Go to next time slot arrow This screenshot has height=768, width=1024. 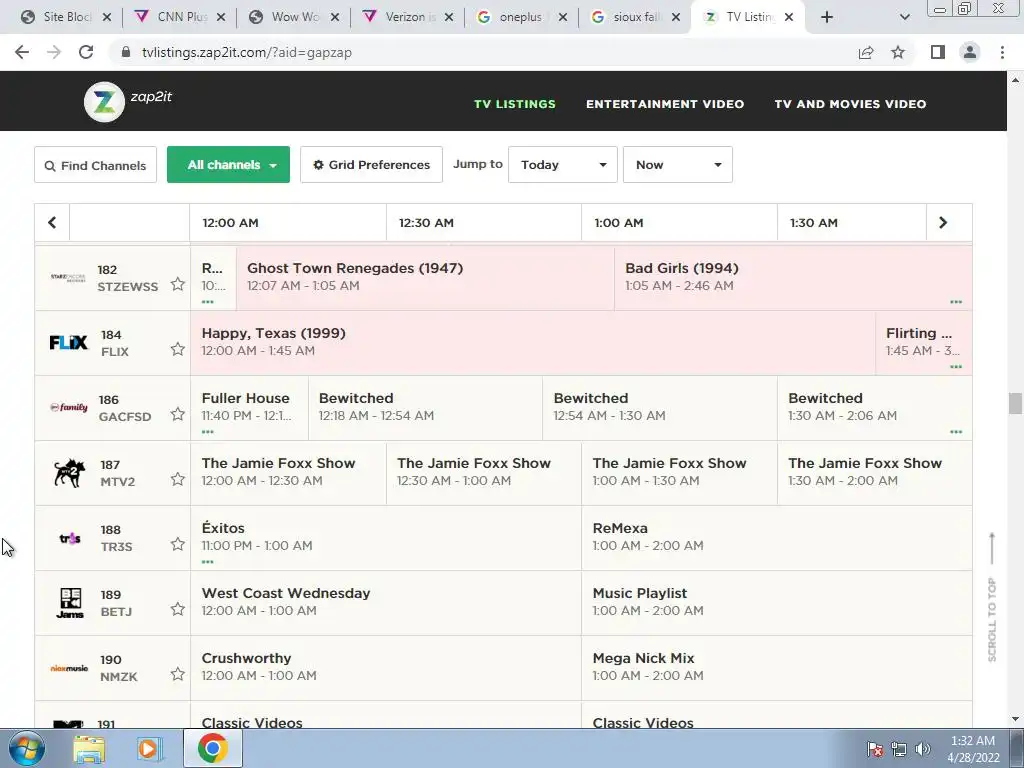pos(942,223)
